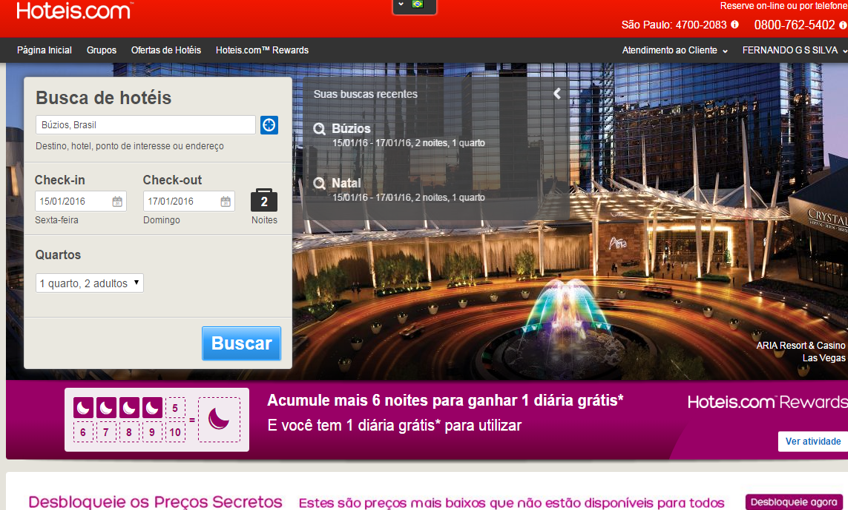Click the large free-night moon stamp
The image size is (848, 510).
pyautogui.click(x=219, y=420)
